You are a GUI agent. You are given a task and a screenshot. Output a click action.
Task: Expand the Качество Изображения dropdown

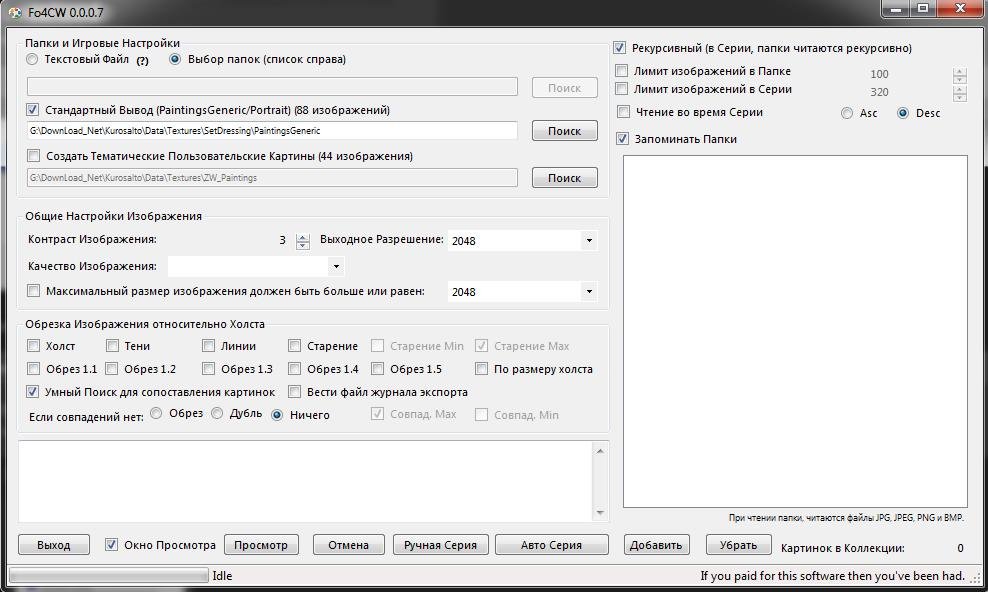(x=335, y=267)
